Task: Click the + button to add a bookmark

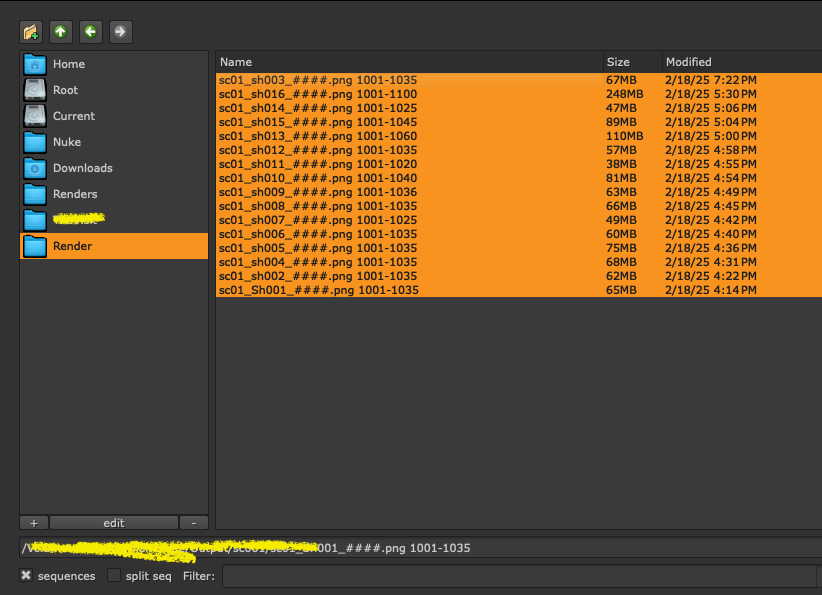Action: [x=33, y=522]
